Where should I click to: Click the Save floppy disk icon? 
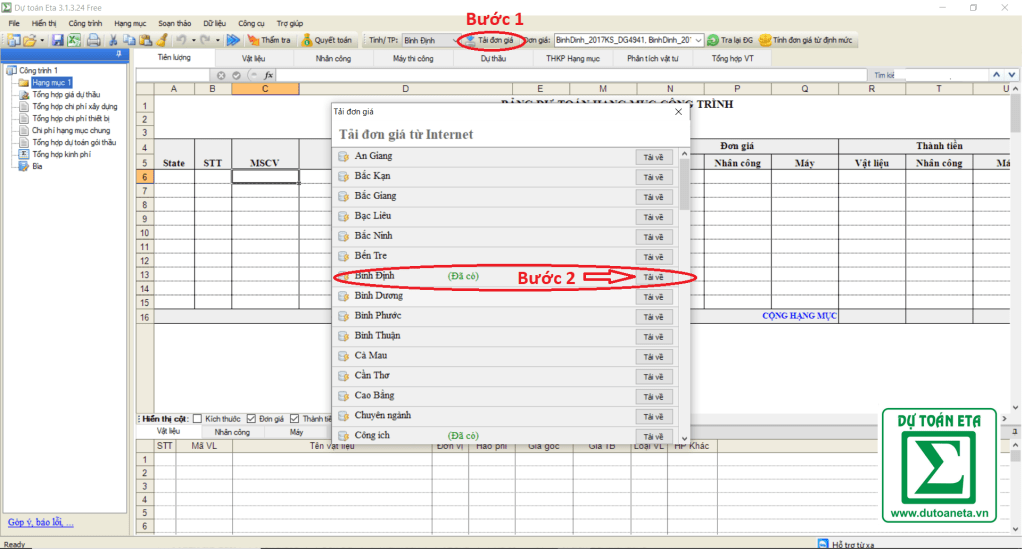point(58,40)
